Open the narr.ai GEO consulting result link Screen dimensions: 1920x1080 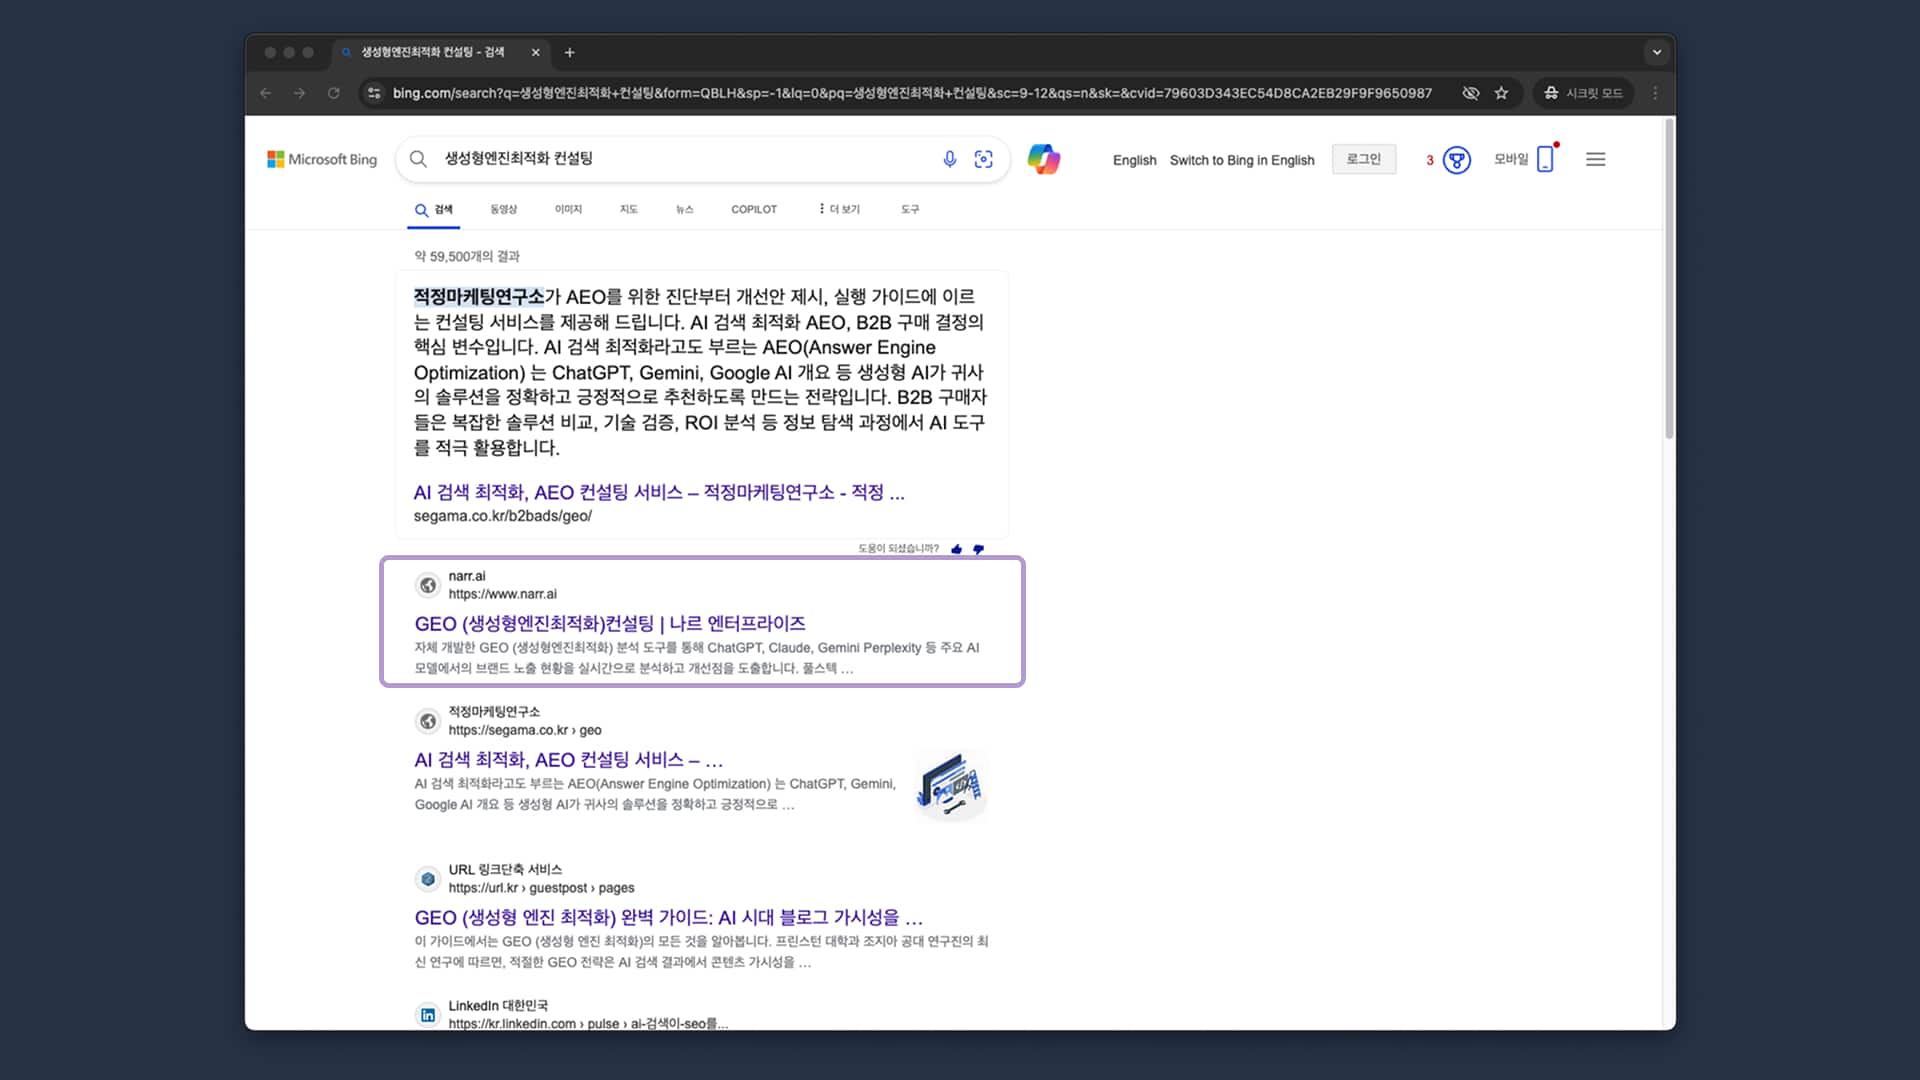[609, 623]
